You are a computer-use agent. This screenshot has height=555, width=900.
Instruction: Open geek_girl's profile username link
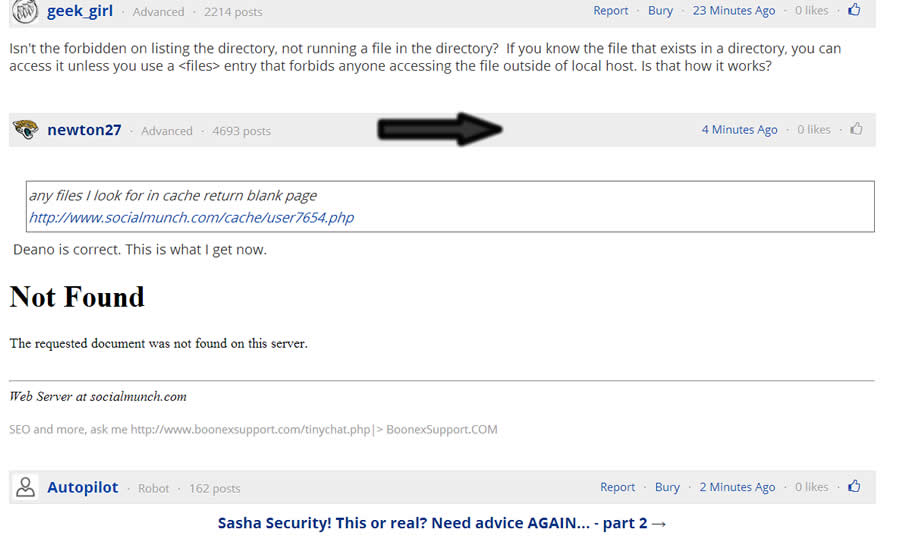click(x=80, y=11)
